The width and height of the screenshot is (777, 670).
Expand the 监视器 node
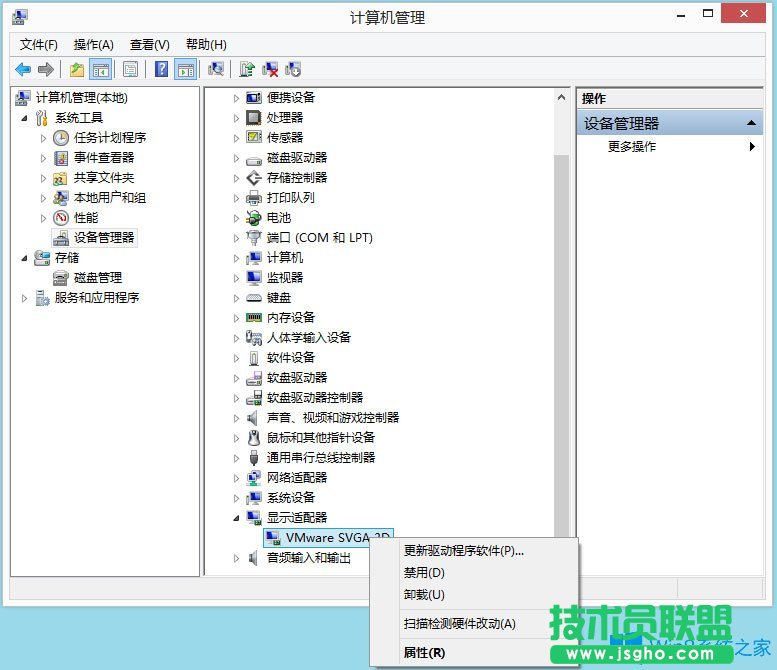[x=236, y=278]
